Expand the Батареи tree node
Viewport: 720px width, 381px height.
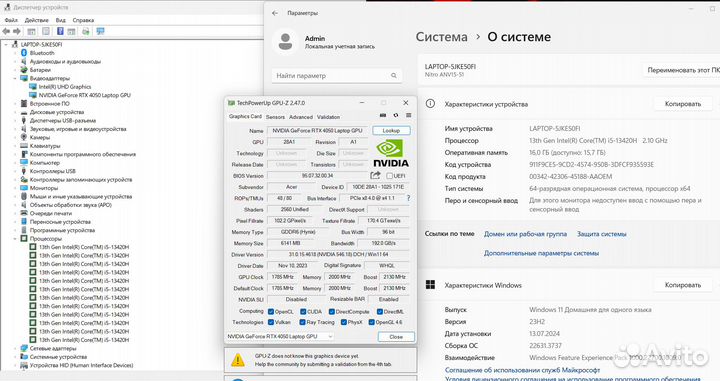point(15,70)
